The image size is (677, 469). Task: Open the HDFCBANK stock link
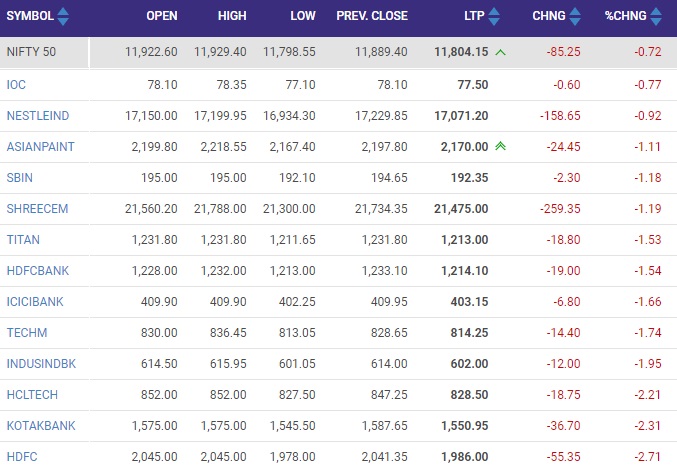tap(38, 271)
